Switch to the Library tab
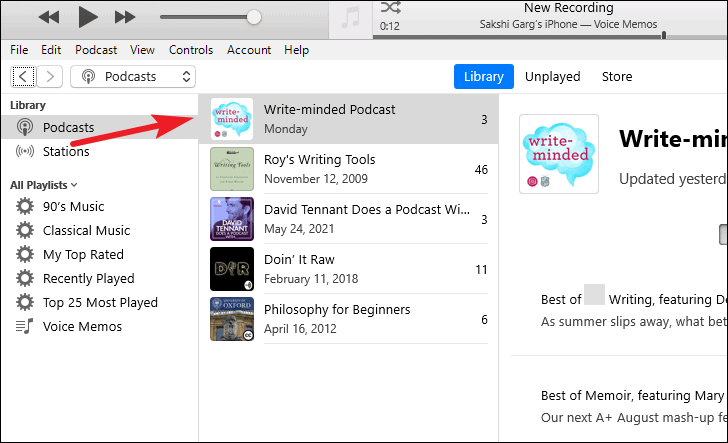 point(484,76)
